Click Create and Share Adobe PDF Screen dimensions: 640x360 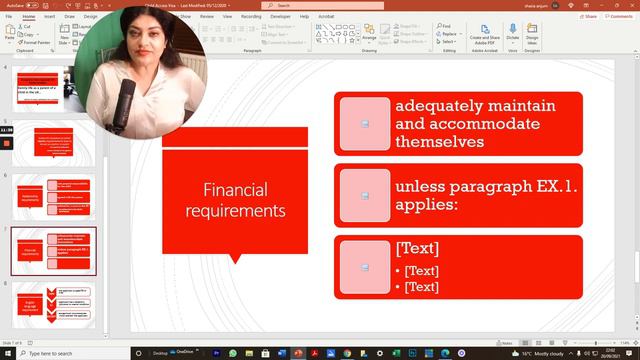[484, 34]
